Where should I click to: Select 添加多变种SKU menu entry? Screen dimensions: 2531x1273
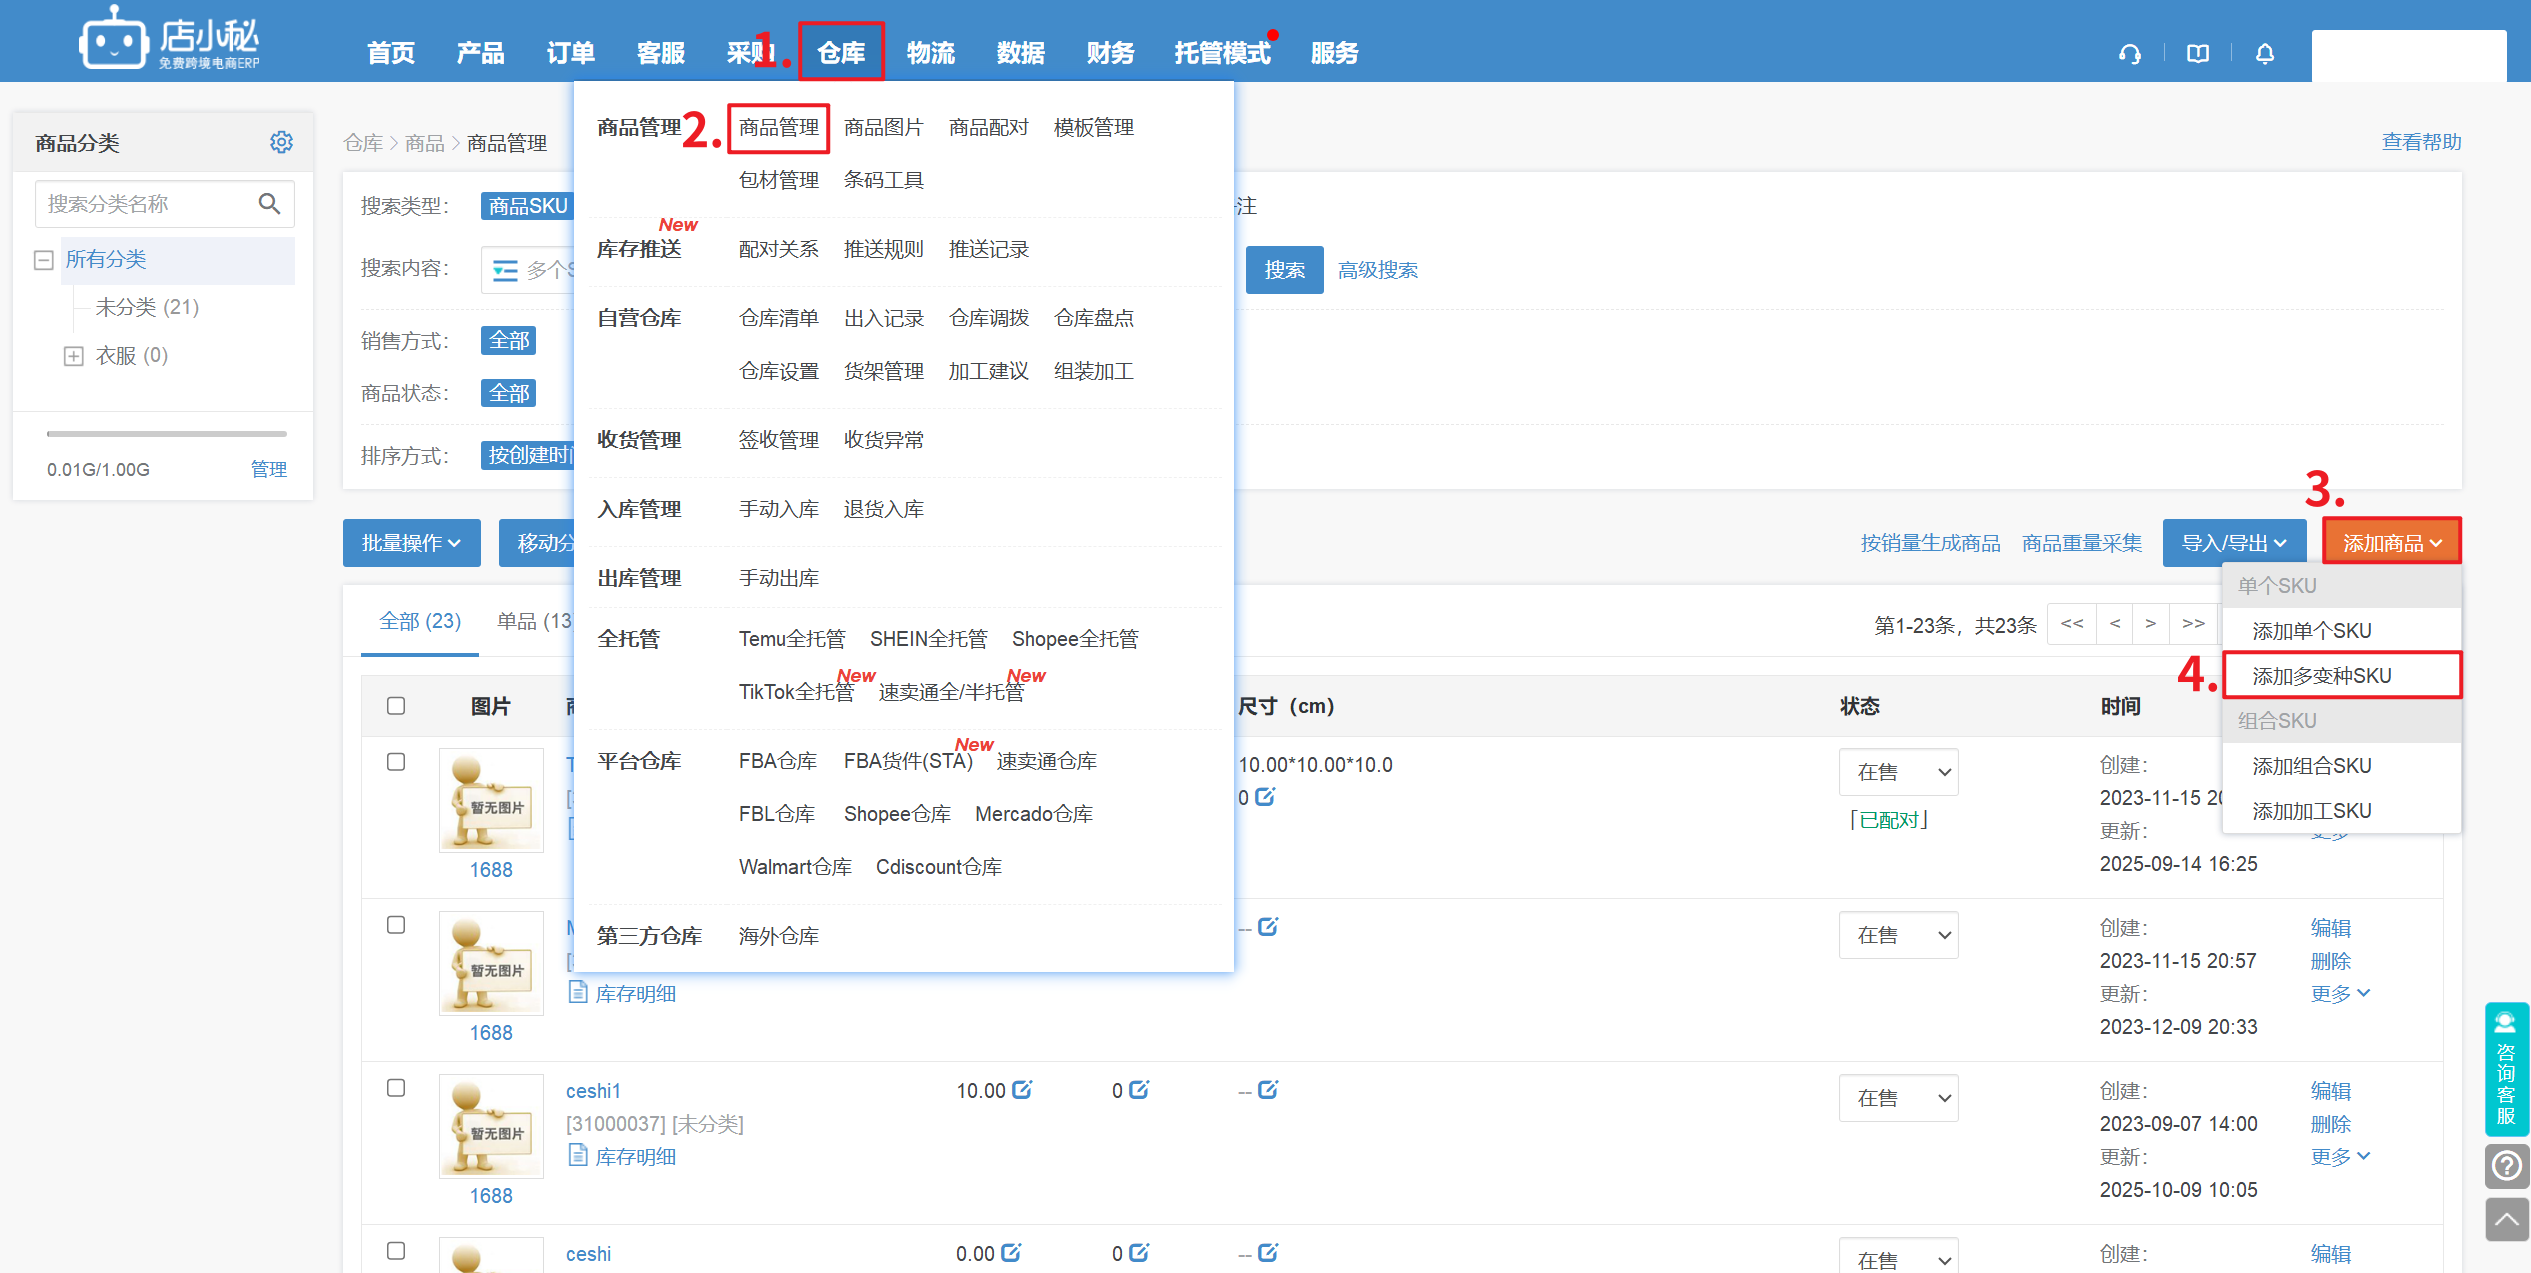point(2321,676)
